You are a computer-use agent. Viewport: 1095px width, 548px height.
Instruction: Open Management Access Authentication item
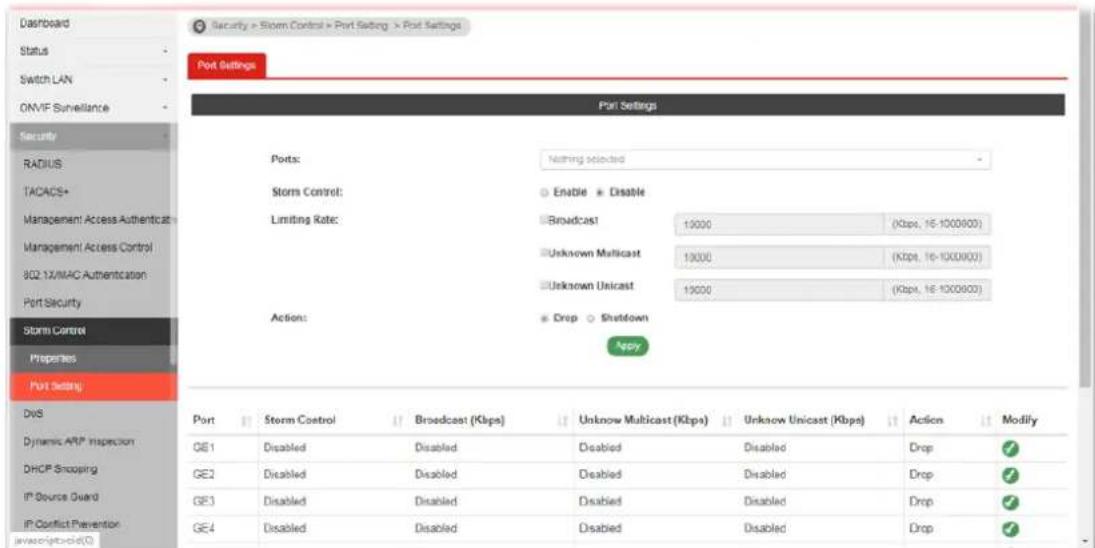point(94,220)
